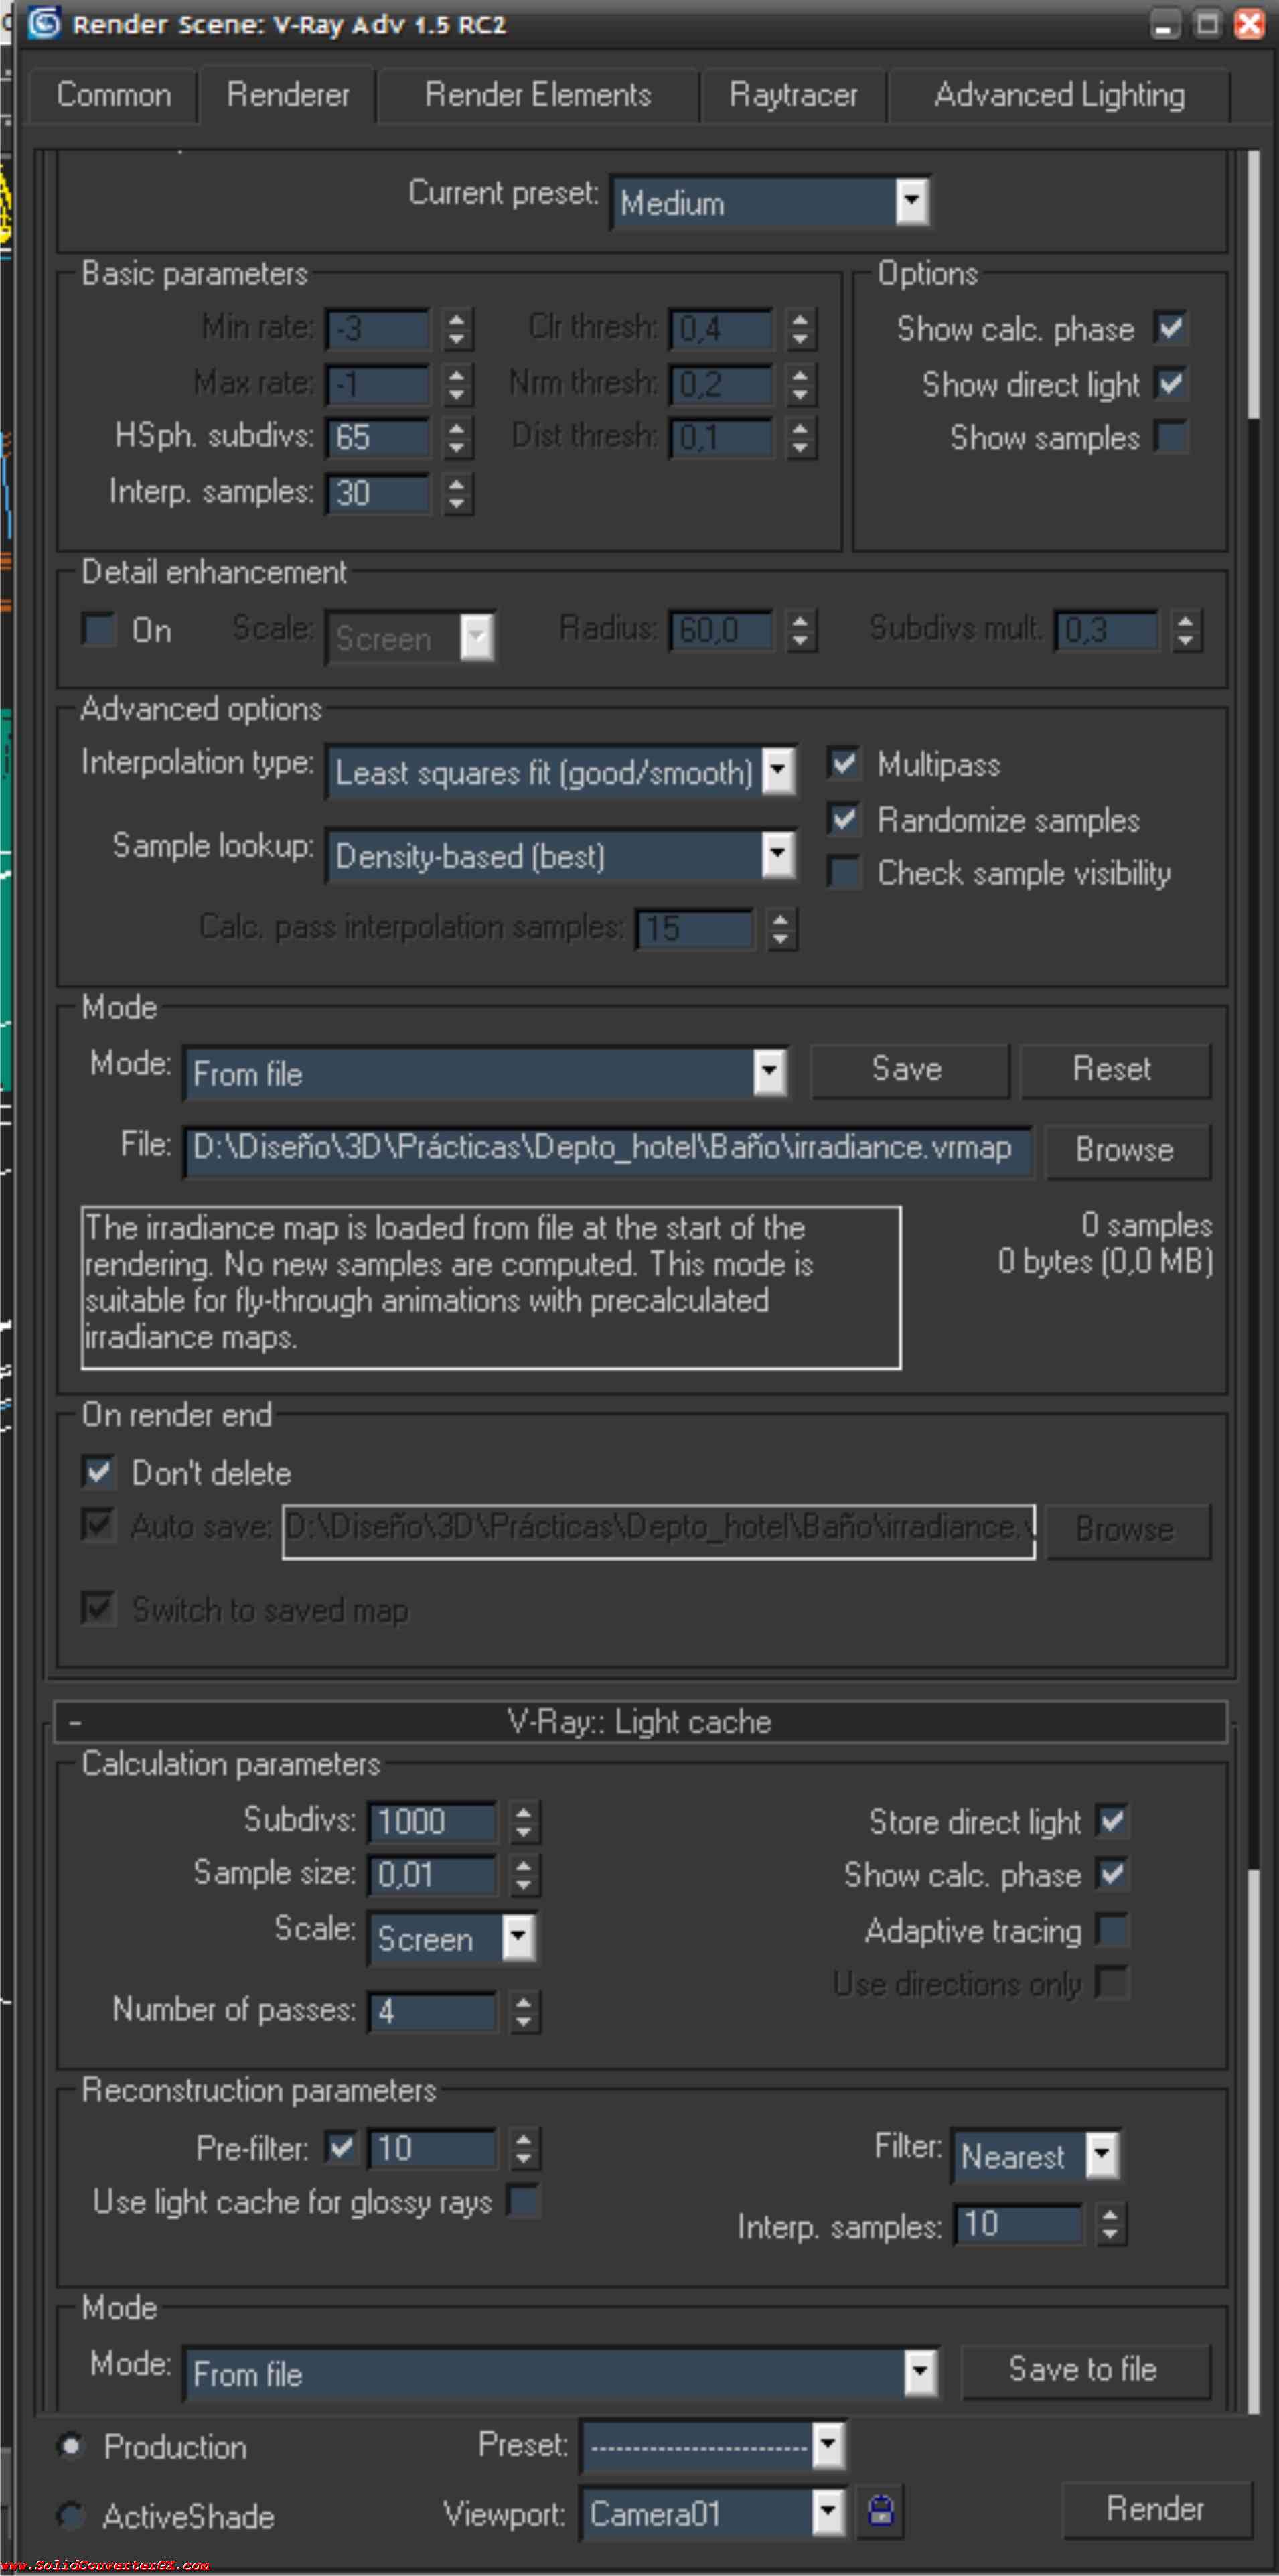
Task: Open the Light cache Scale dropdown
Action: pos(453,1939)
